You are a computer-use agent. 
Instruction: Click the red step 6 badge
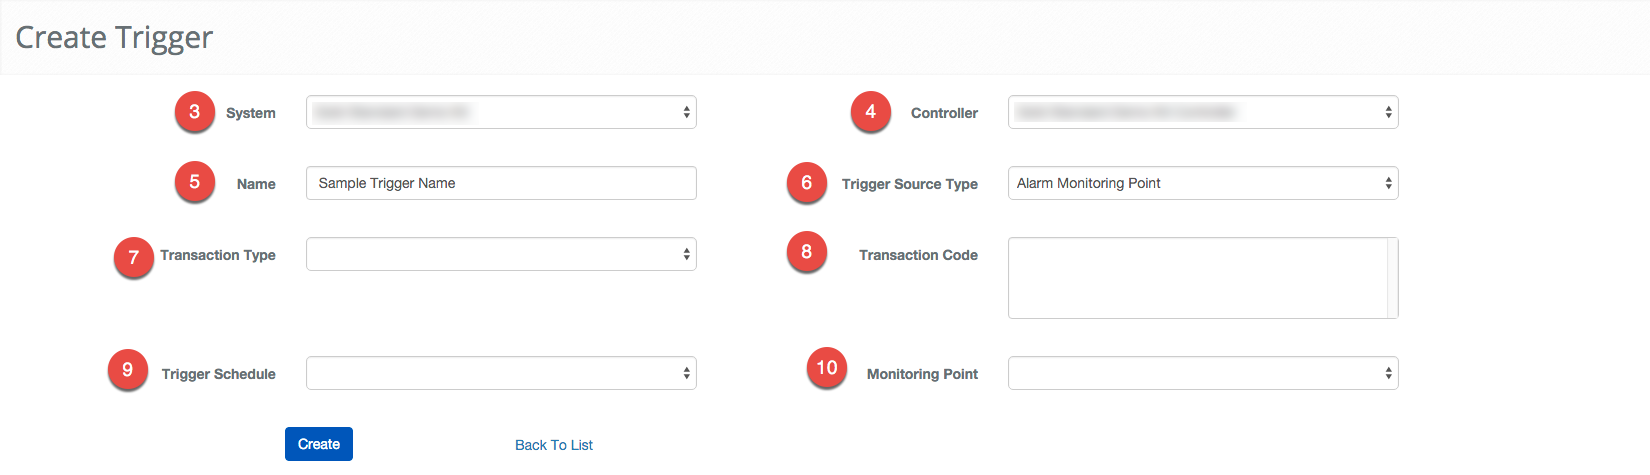tap(806, 183)
